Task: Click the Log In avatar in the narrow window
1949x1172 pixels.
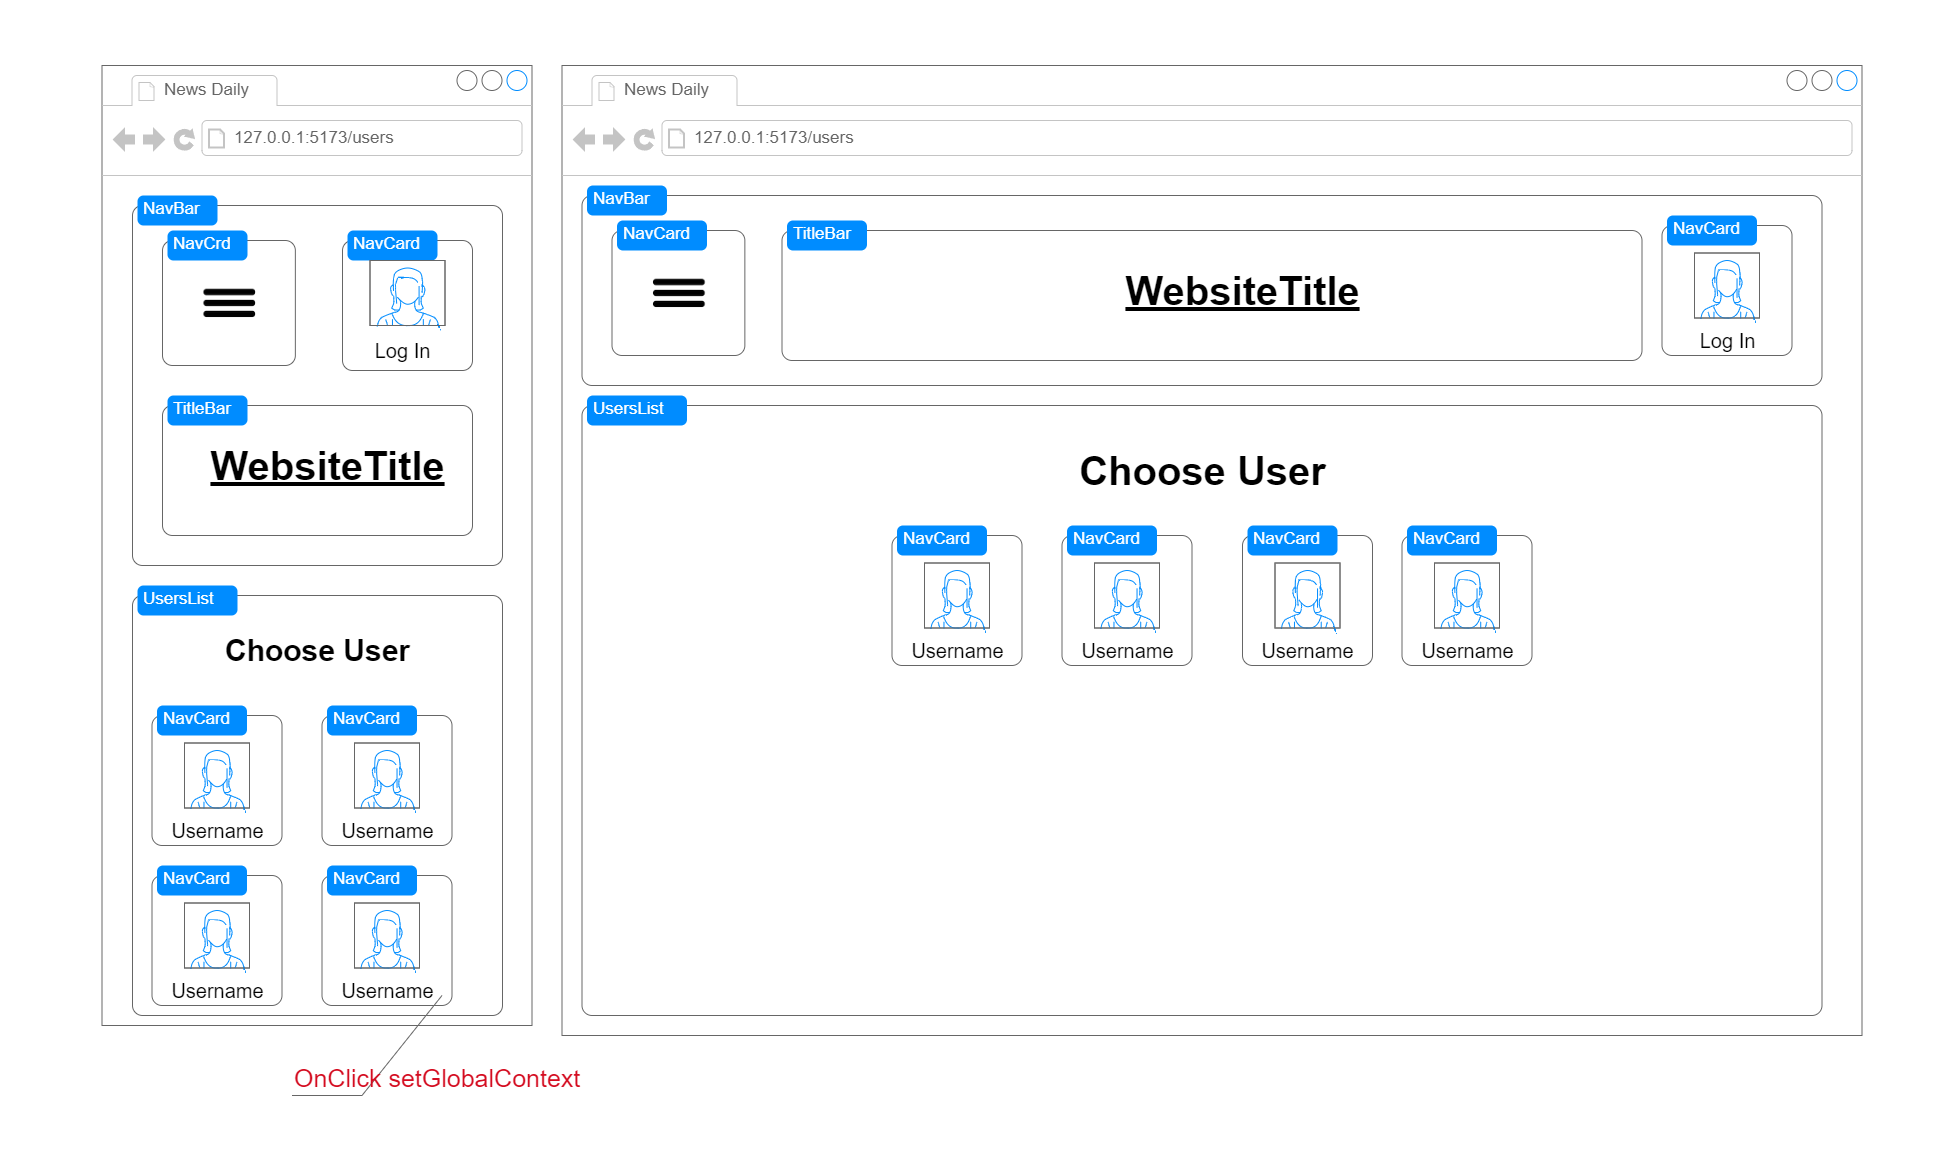Action: point(407,293)
